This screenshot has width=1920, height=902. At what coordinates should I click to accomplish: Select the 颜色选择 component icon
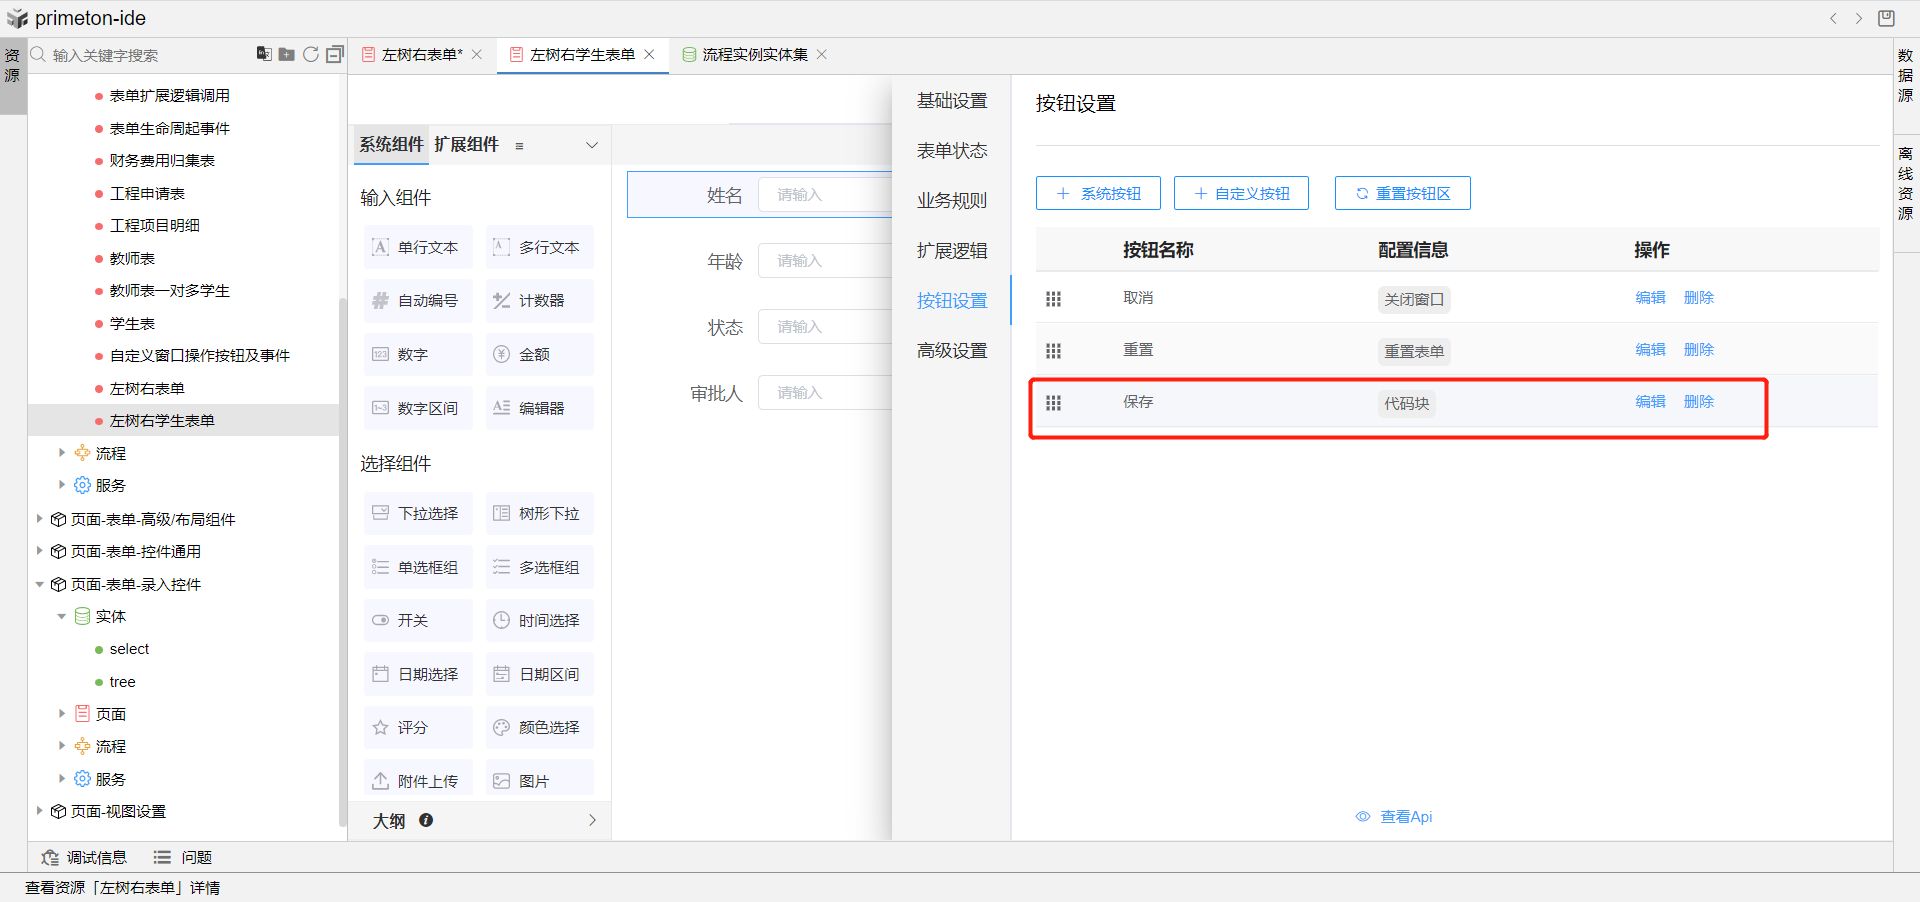click(x=501, y=728)
